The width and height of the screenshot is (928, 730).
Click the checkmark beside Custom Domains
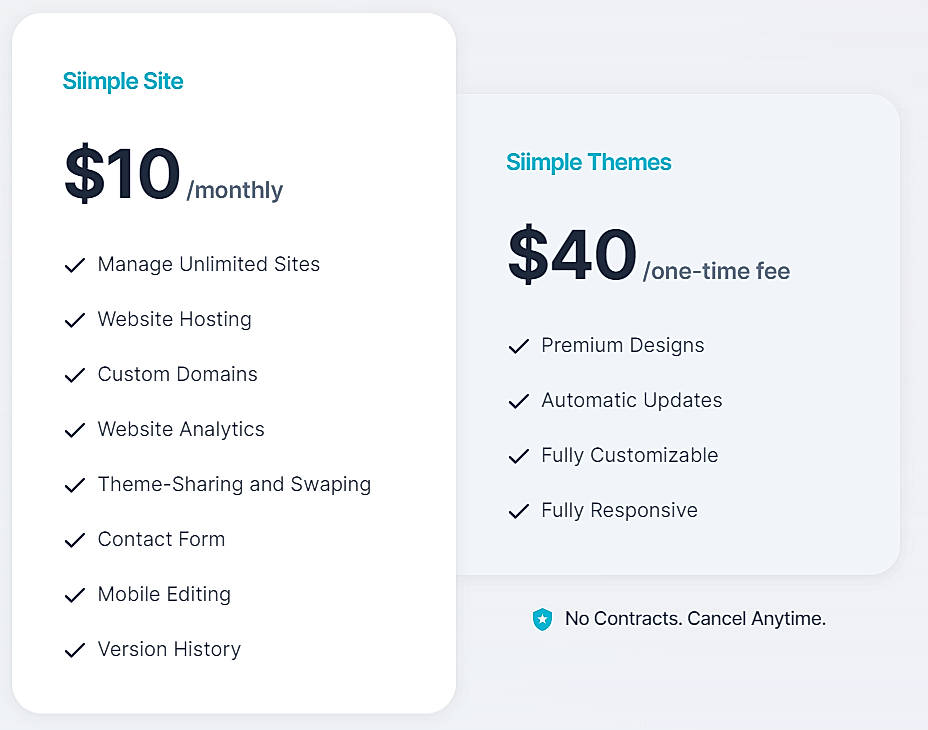[75, 375]
